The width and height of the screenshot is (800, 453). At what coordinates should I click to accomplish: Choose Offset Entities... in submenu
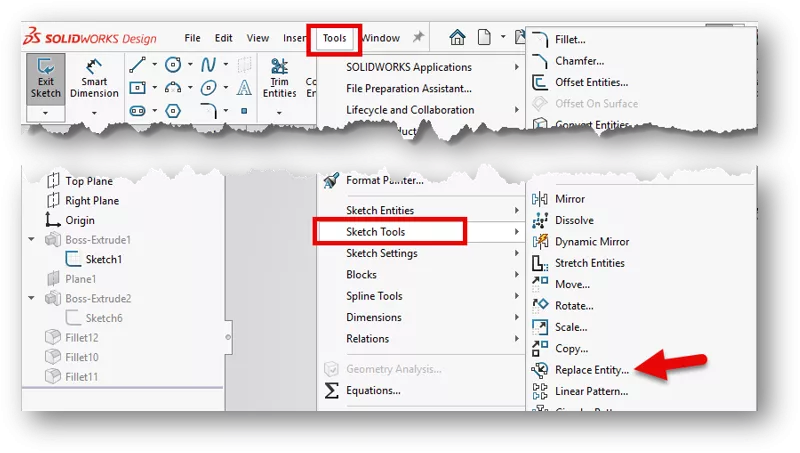coord(591,82)
